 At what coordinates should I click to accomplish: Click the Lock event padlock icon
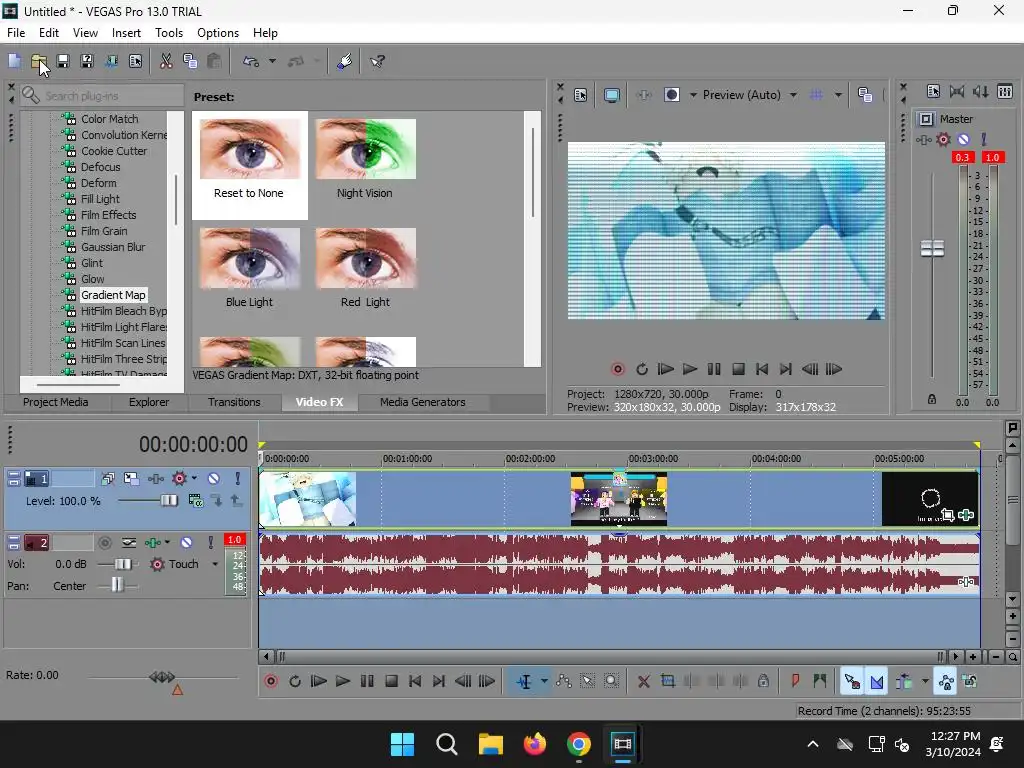[763, 682]
